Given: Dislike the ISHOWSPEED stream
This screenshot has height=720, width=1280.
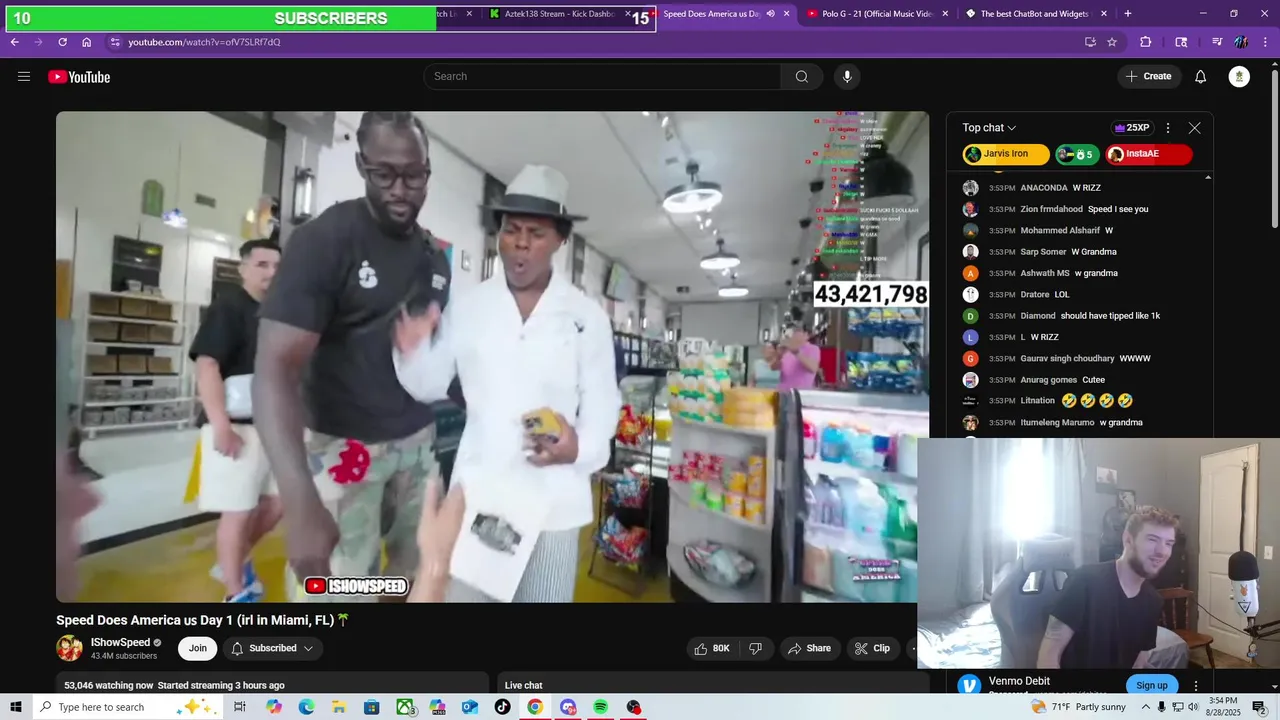Looking at the screenshot, I should pyautogui.click(x=756, y=648).
